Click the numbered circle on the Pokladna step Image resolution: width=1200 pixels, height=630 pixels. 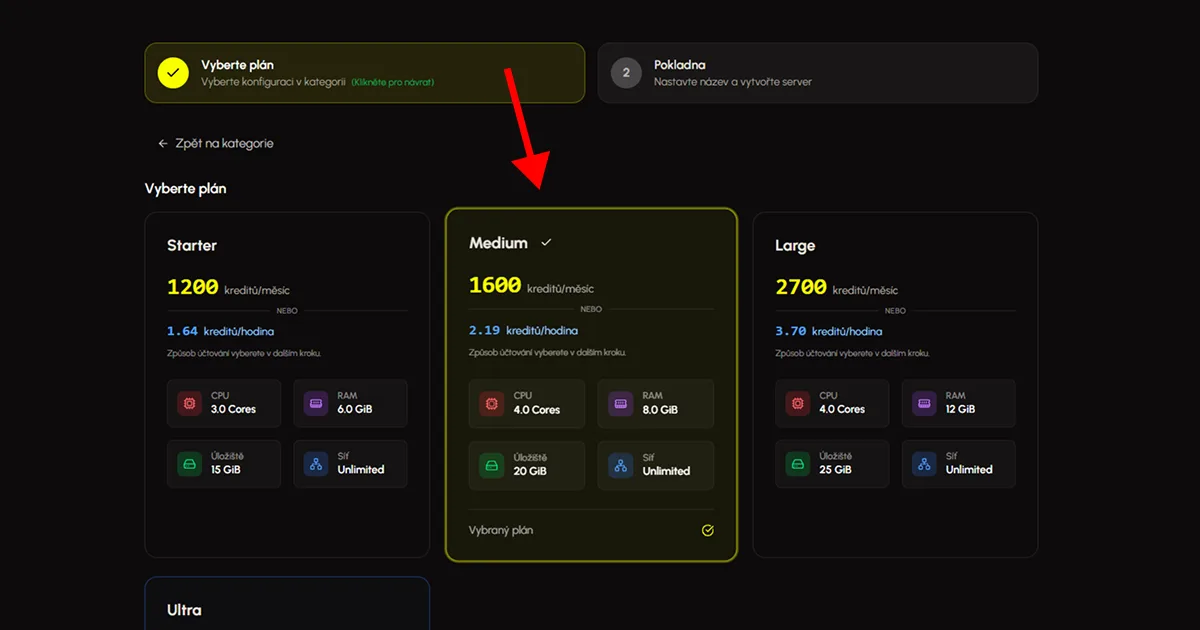pyautogui.click(x=625, y=72)
